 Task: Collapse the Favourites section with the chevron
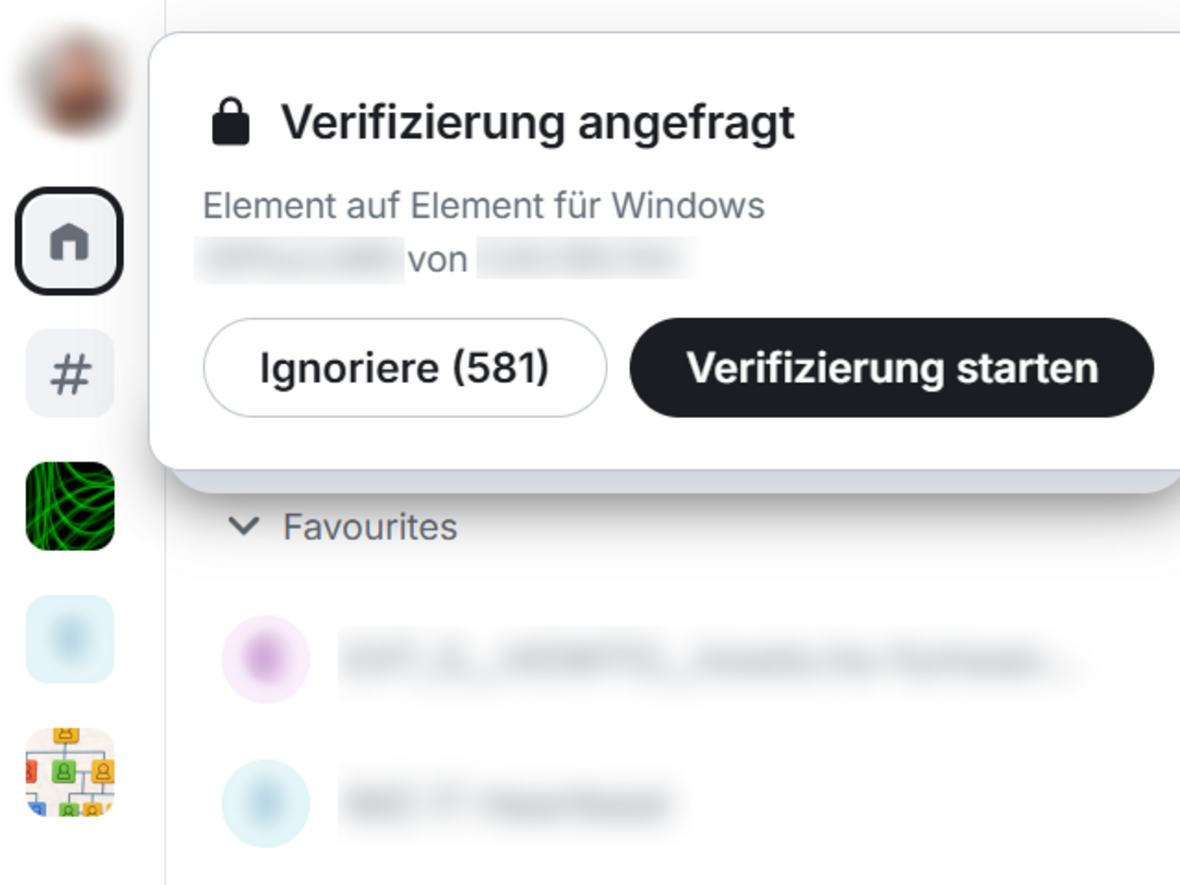point(244,526)
